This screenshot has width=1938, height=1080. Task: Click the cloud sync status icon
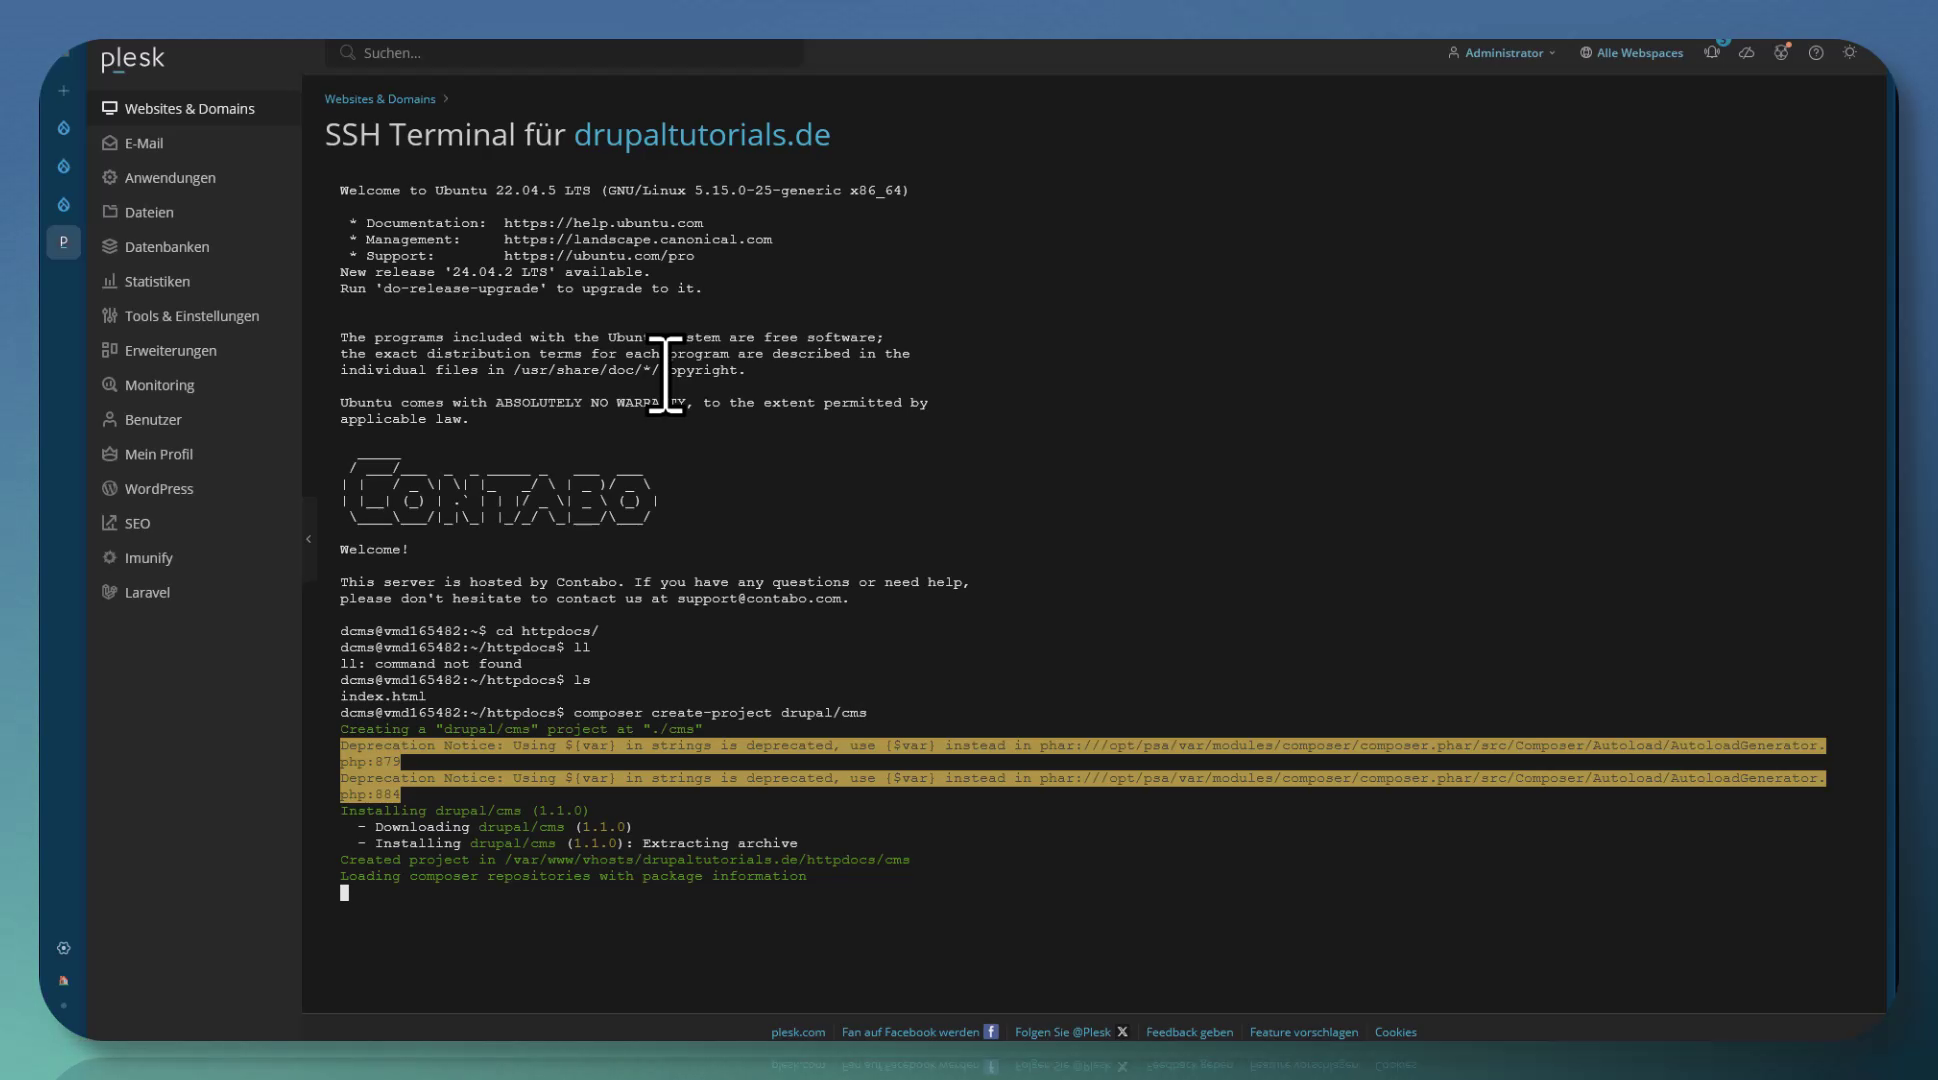[1747, 53]
